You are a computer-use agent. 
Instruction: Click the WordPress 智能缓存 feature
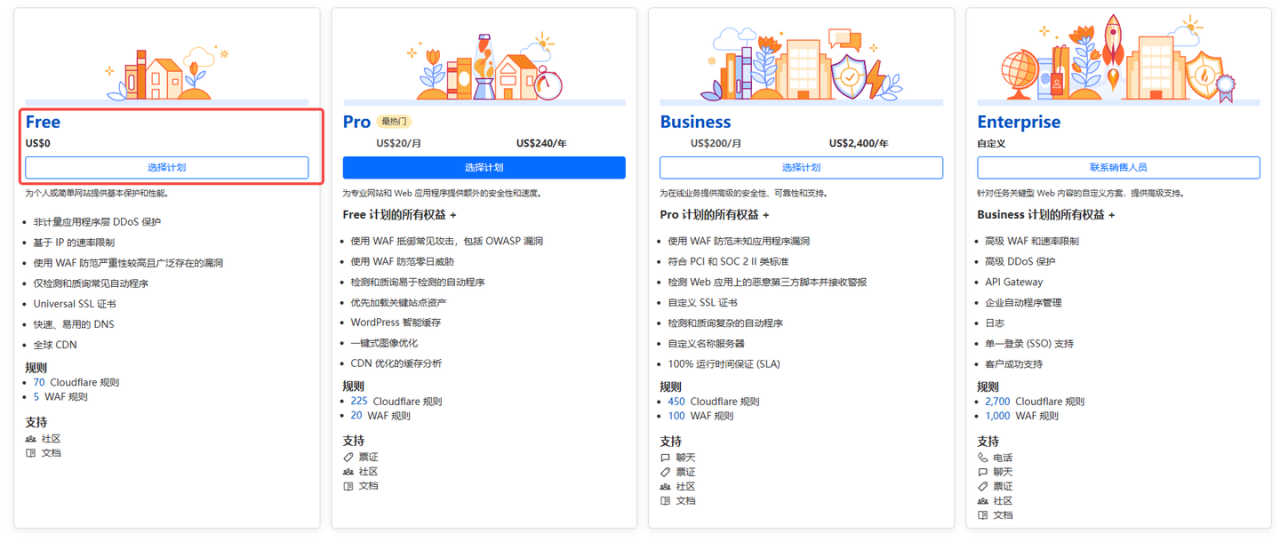pos(396,323)
